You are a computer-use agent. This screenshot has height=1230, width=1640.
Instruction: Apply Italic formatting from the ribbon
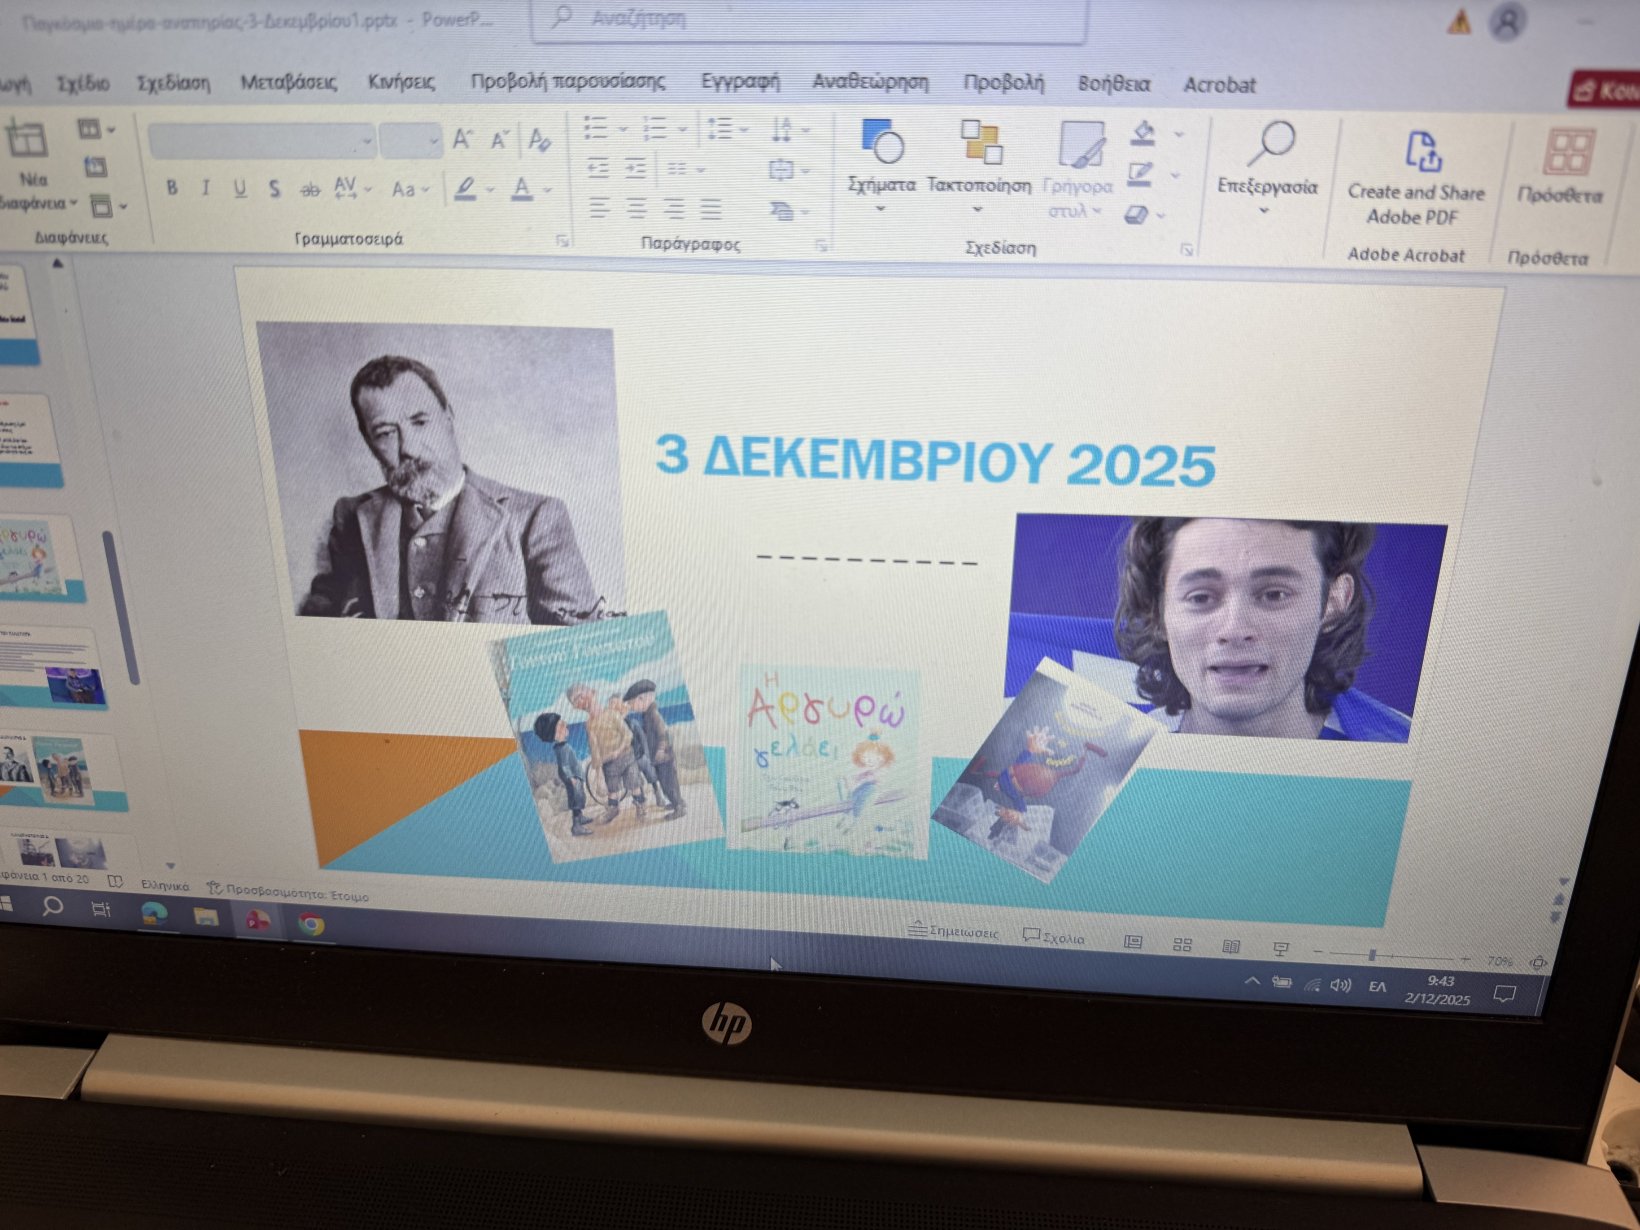pyautogui.click(x=206, y=188)
